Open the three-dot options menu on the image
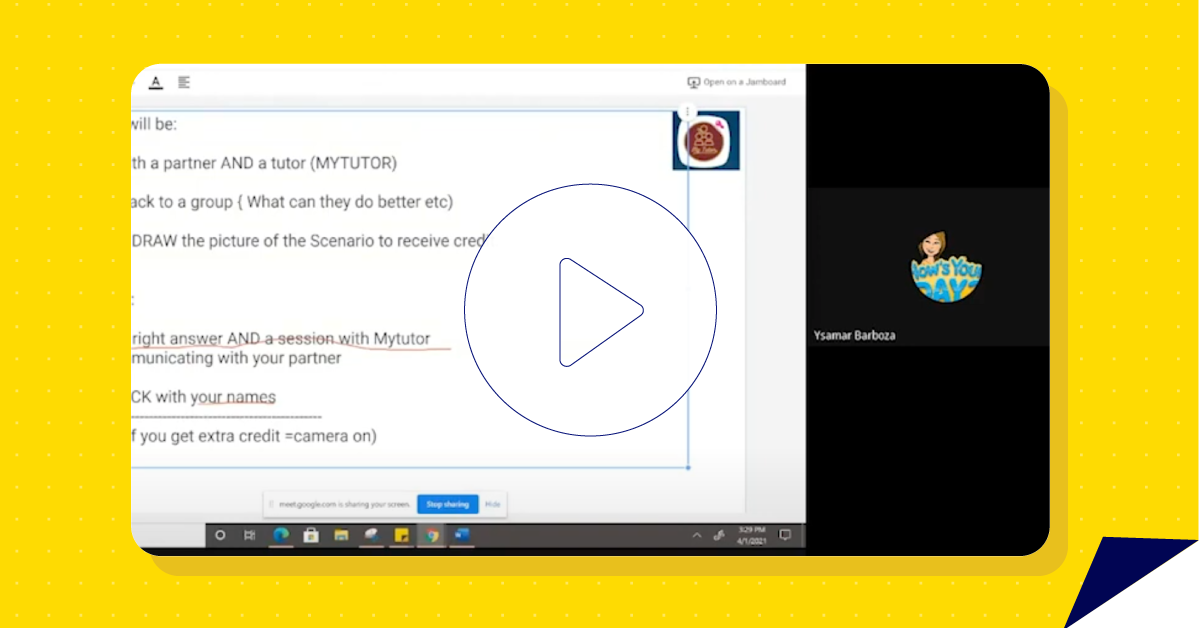 (687, 110)
